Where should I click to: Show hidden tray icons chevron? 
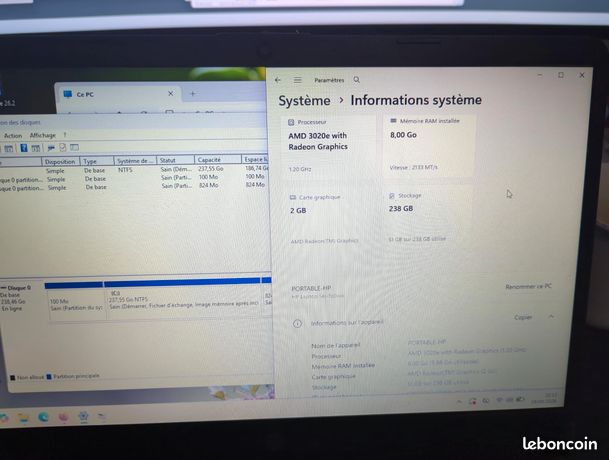pyautogui.click(x=459, y=402)
